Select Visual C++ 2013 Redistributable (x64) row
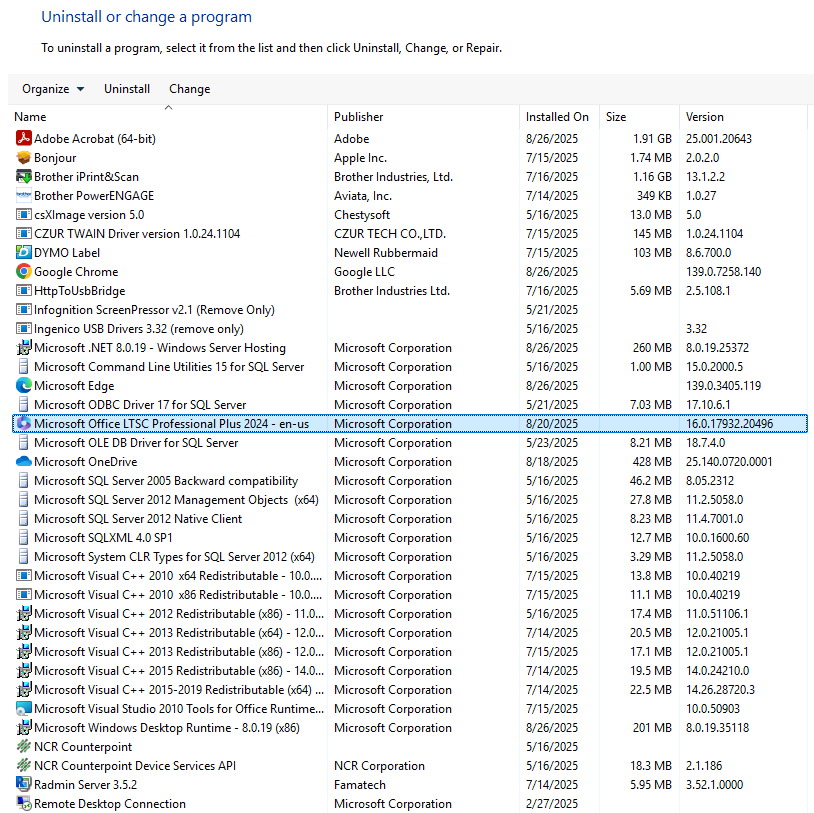The image size is (814, 813). click(x=410, y=633)
